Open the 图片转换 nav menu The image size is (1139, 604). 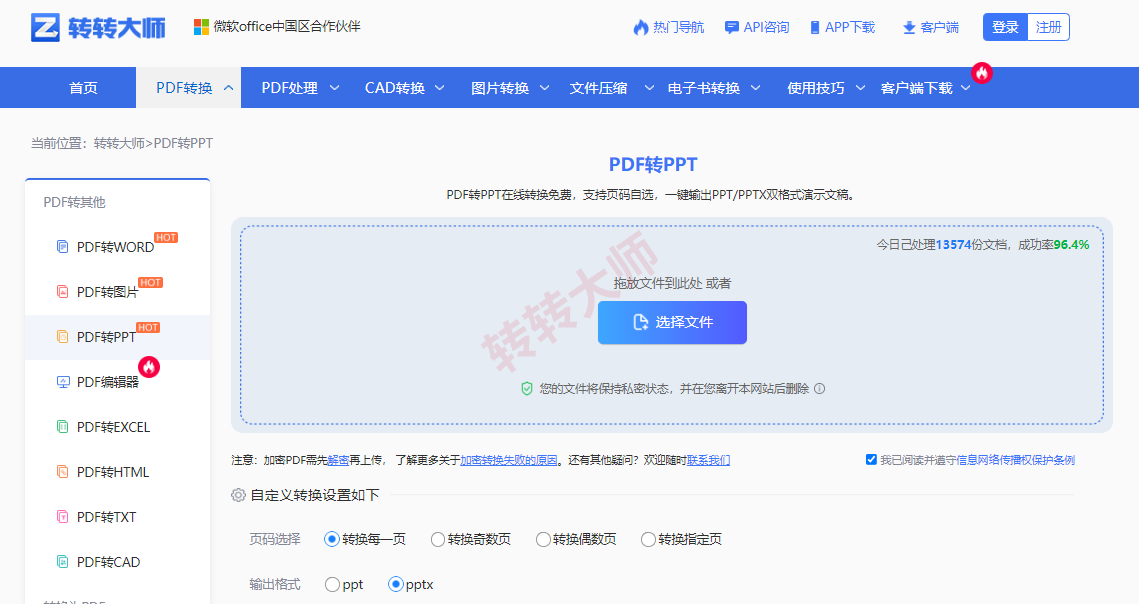pos(500,88)
